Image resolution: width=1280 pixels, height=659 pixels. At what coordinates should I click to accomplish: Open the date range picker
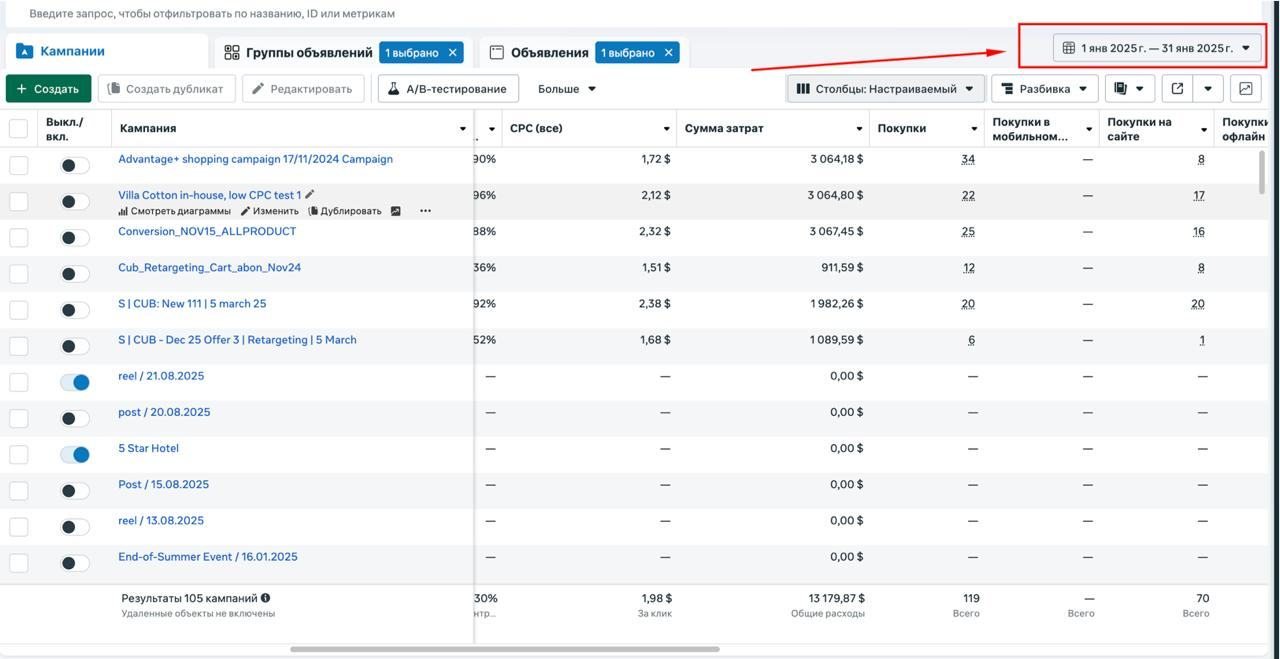click(1157, 48)
